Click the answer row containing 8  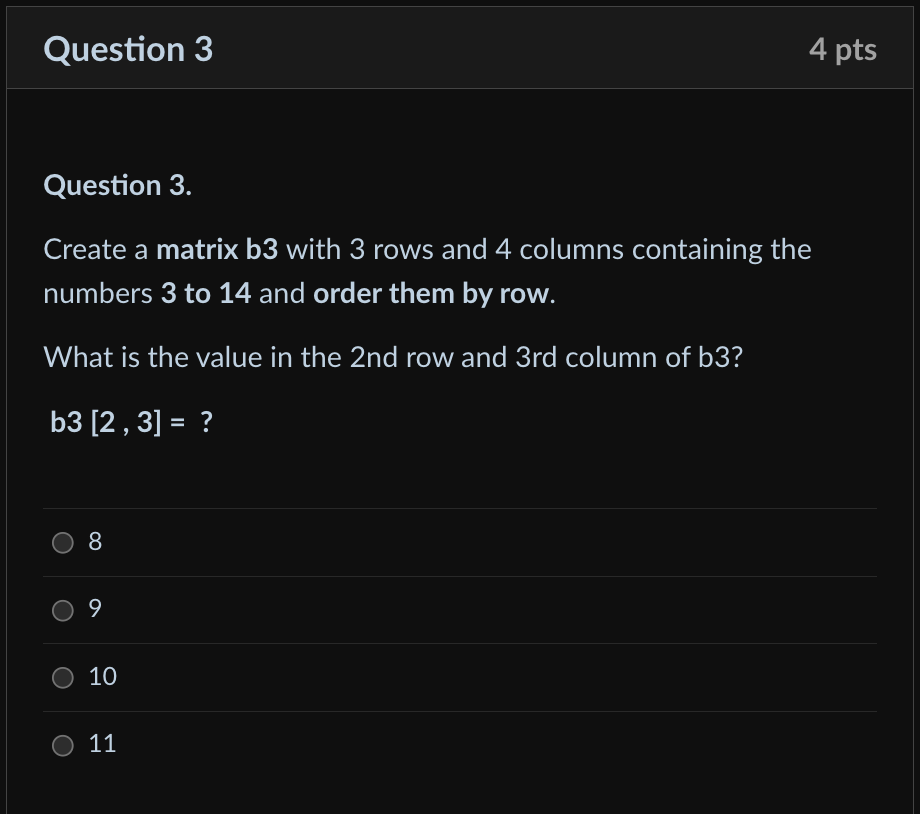pos(460,543)
